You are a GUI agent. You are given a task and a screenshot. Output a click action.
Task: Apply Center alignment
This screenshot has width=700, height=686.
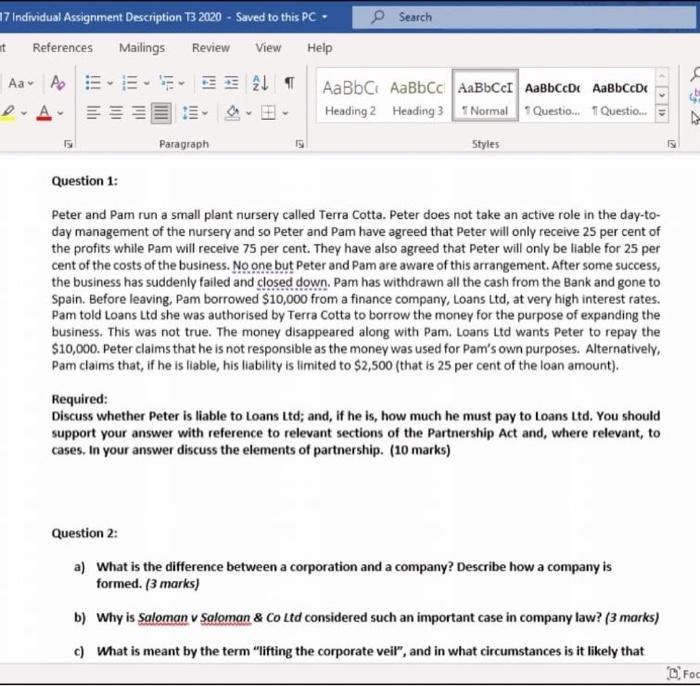coord(116,112)
